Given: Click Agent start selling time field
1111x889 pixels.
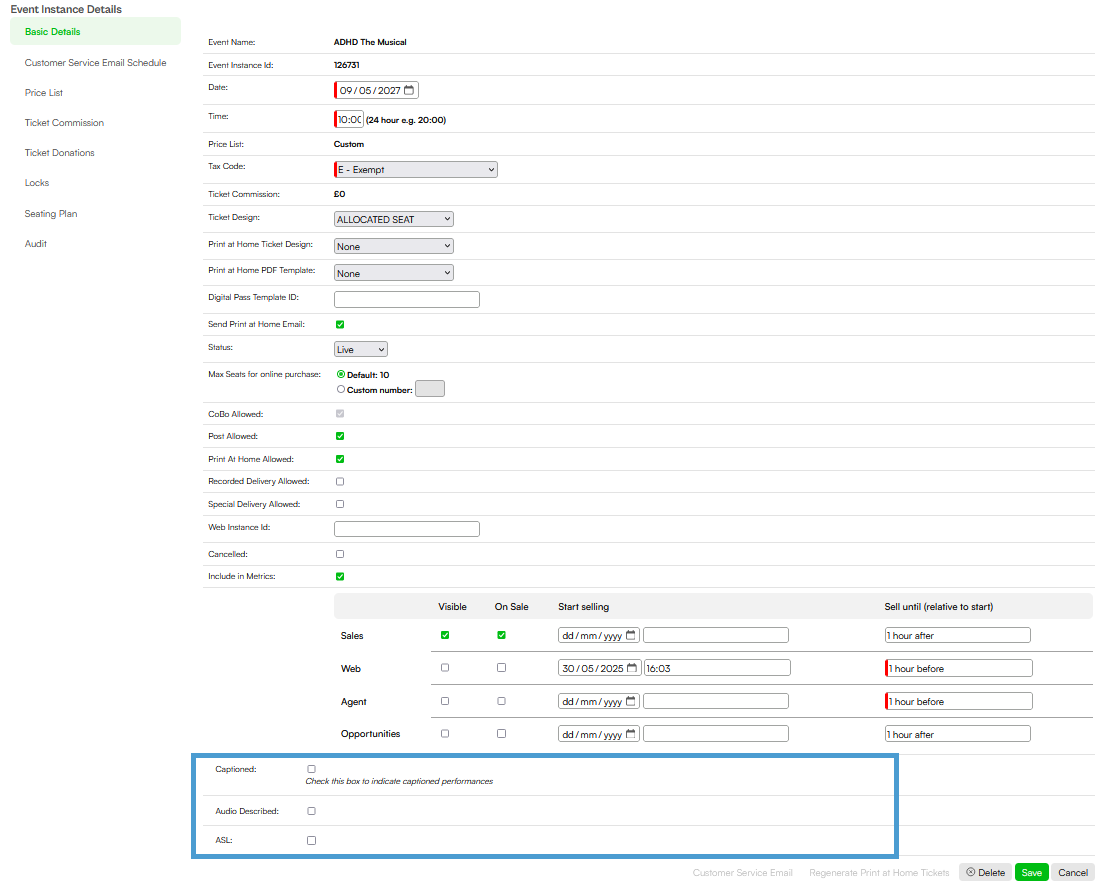Looking at the screenshot, I should point(716,701).
